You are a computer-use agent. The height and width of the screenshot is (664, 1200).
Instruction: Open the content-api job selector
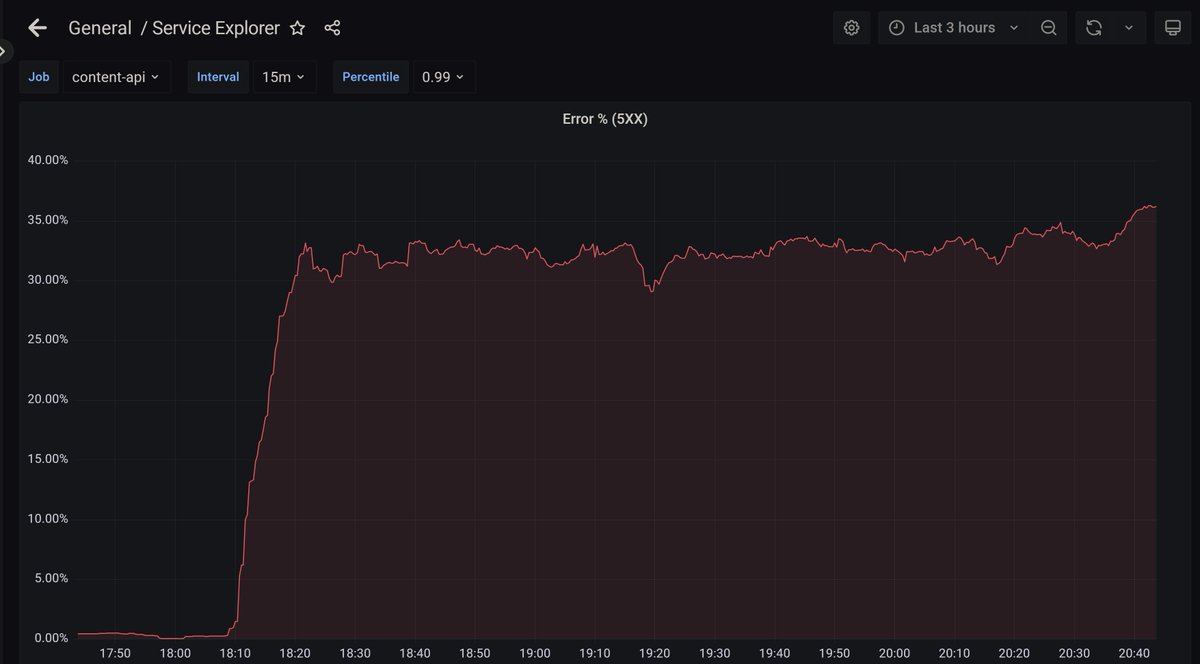pos(114,76)
